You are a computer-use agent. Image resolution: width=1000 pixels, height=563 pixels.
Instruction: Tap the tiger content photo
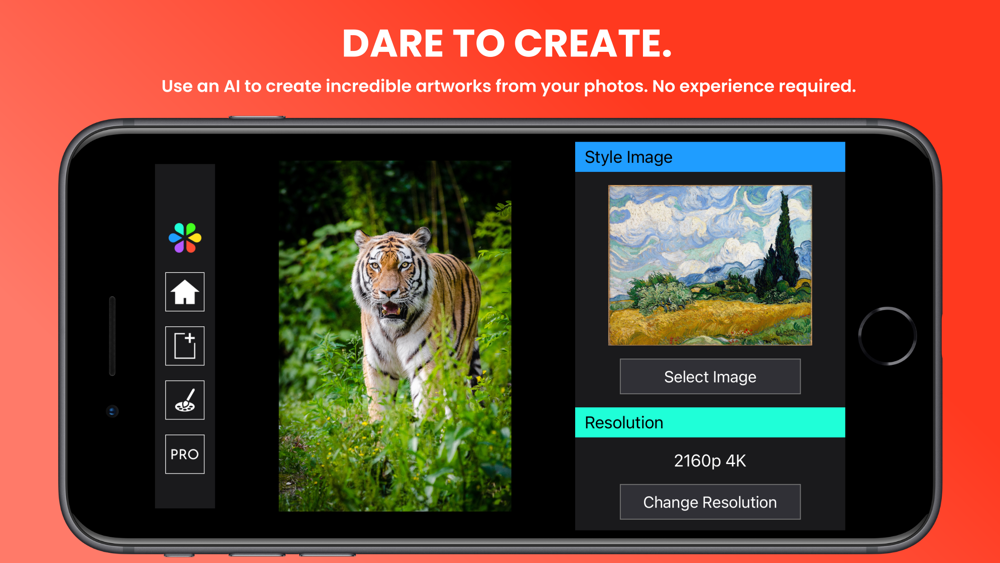[x=395, y=336]
